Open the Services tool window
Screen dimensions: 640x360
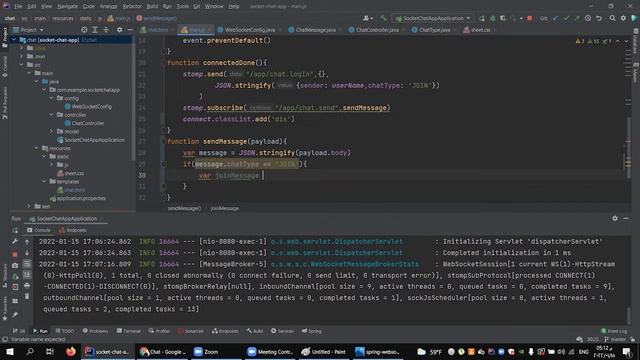click(282, 331)
